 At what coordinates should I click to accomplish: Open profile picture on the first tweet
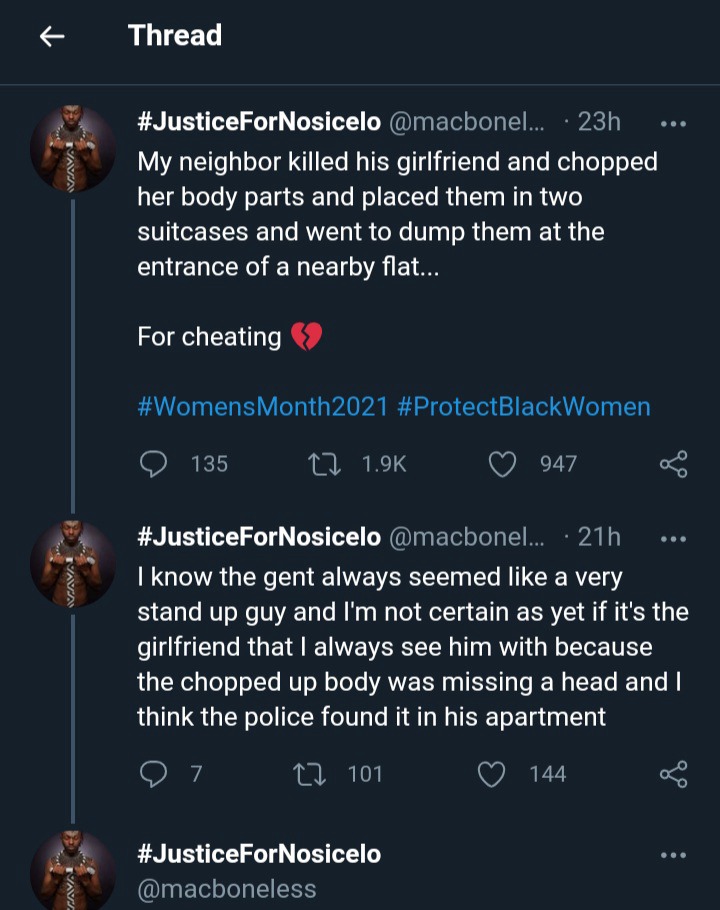tap(73, 149)
